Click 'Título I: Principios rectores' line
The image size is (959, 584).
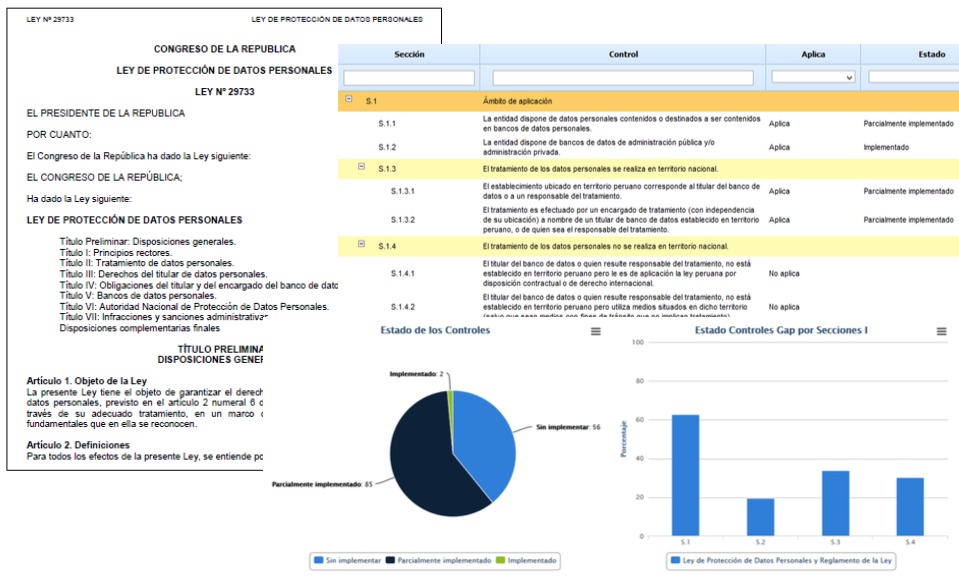point(116,253)
